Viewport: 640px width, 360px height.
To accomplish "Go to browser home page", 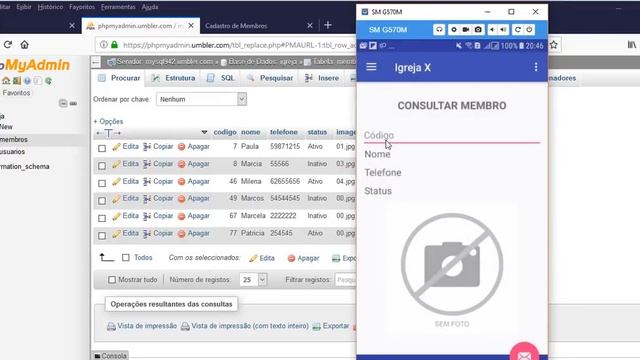I will tap(24, 44).
